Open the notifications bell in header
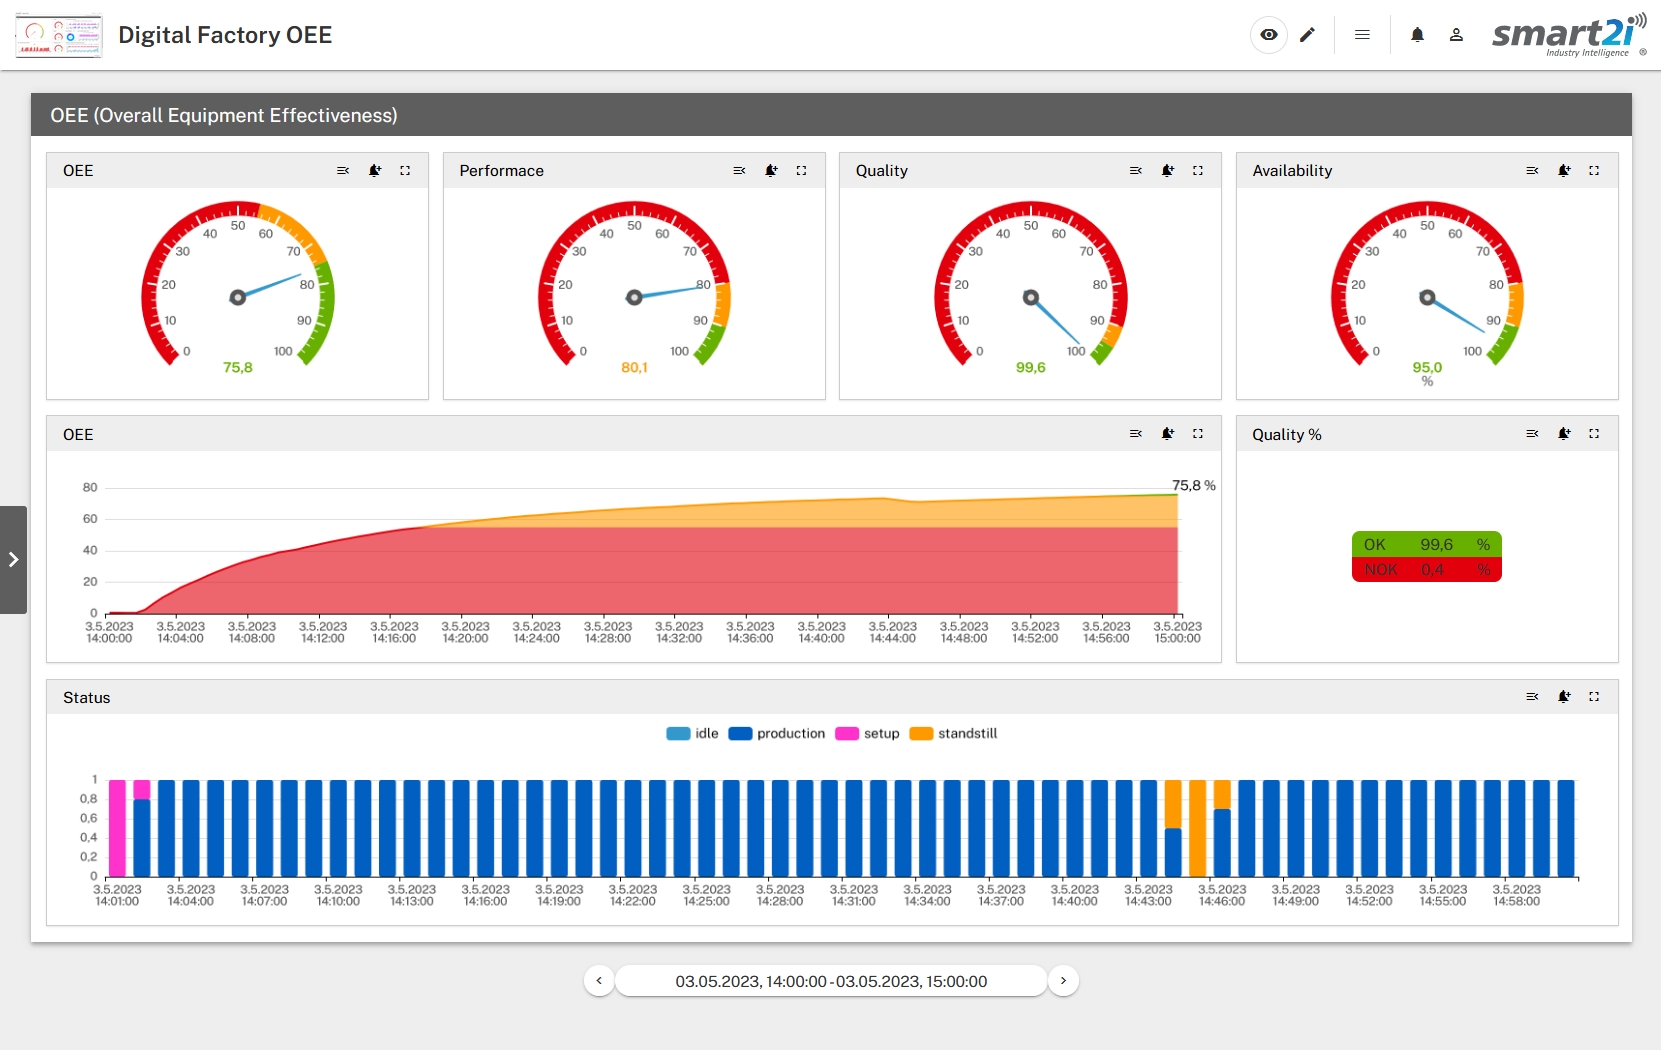Screen dimensions: 1661x1050 1417,35
